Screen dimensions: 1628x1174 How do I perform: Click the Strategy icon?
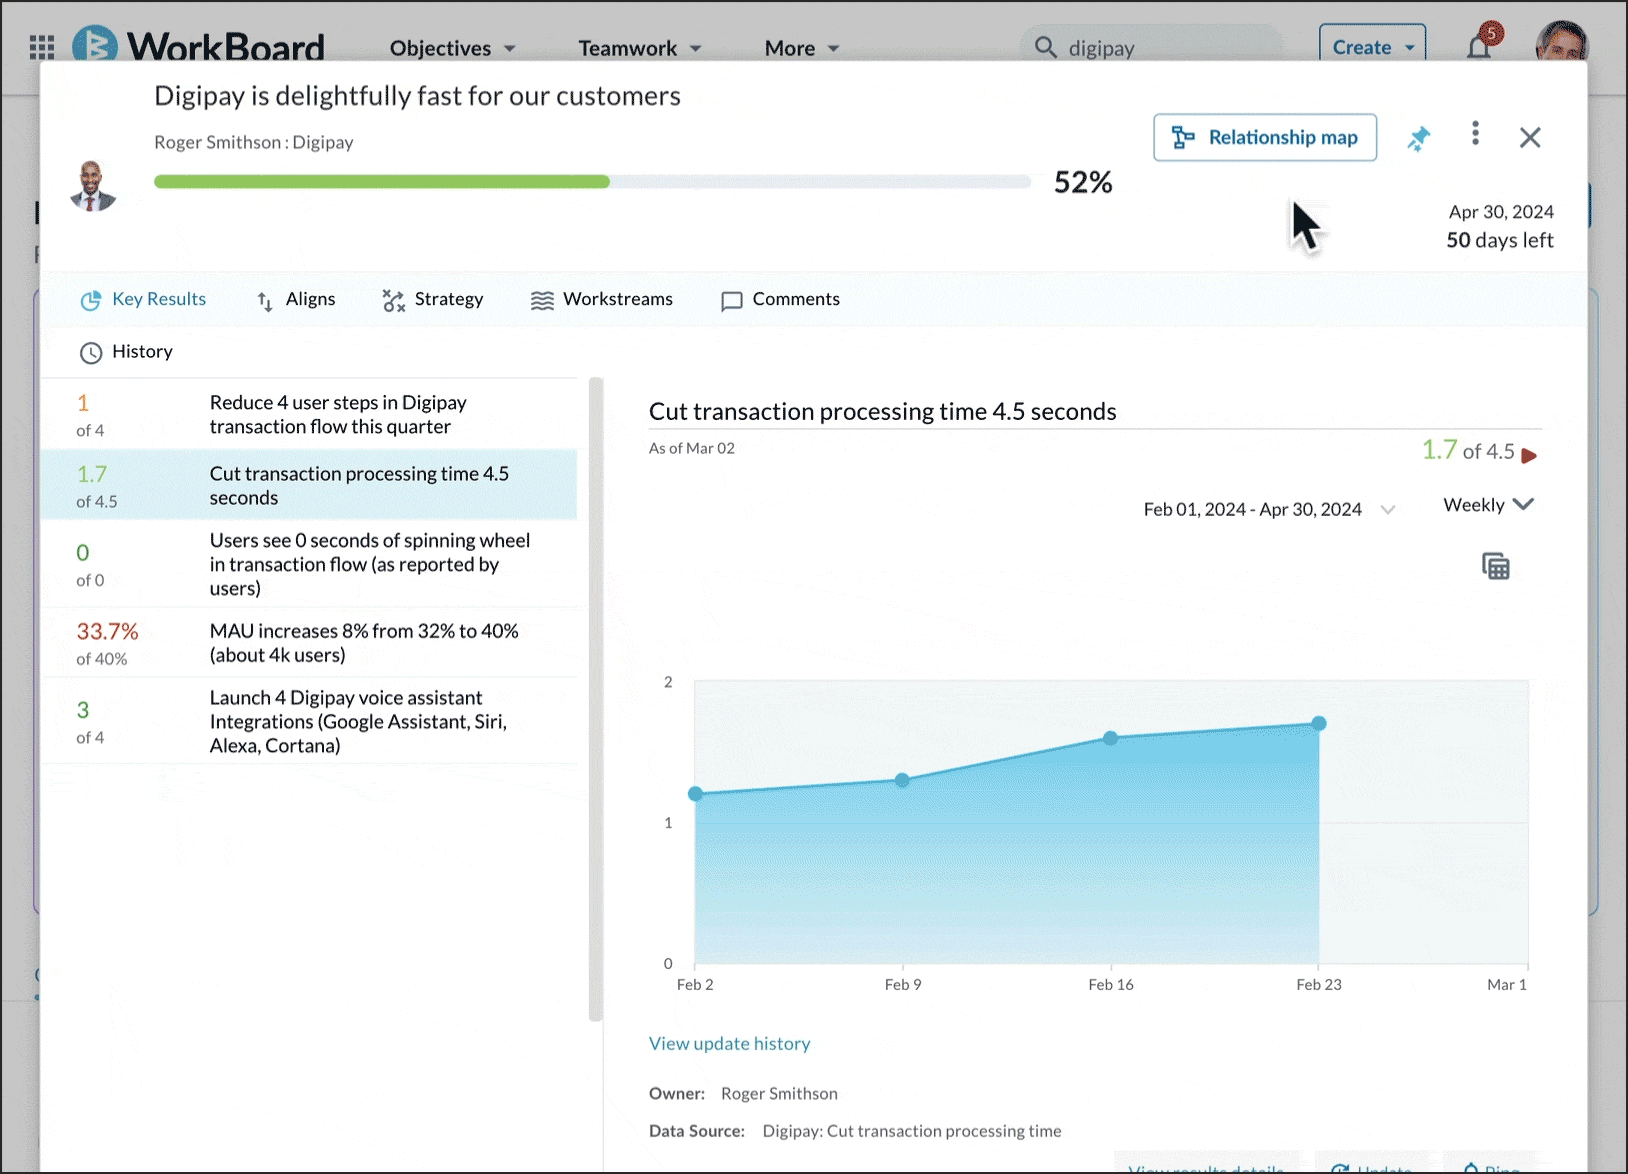(393, 300)
